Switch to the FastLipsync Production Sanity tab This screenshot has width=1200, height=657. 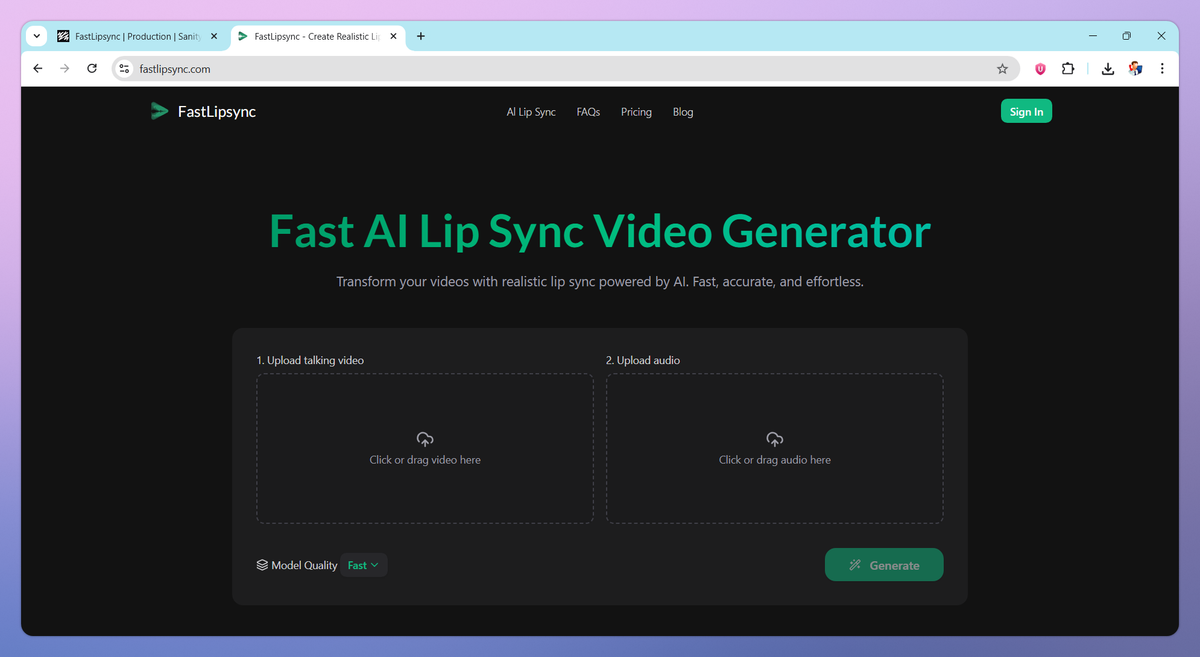pyautogui.click(x=138, y=36)
